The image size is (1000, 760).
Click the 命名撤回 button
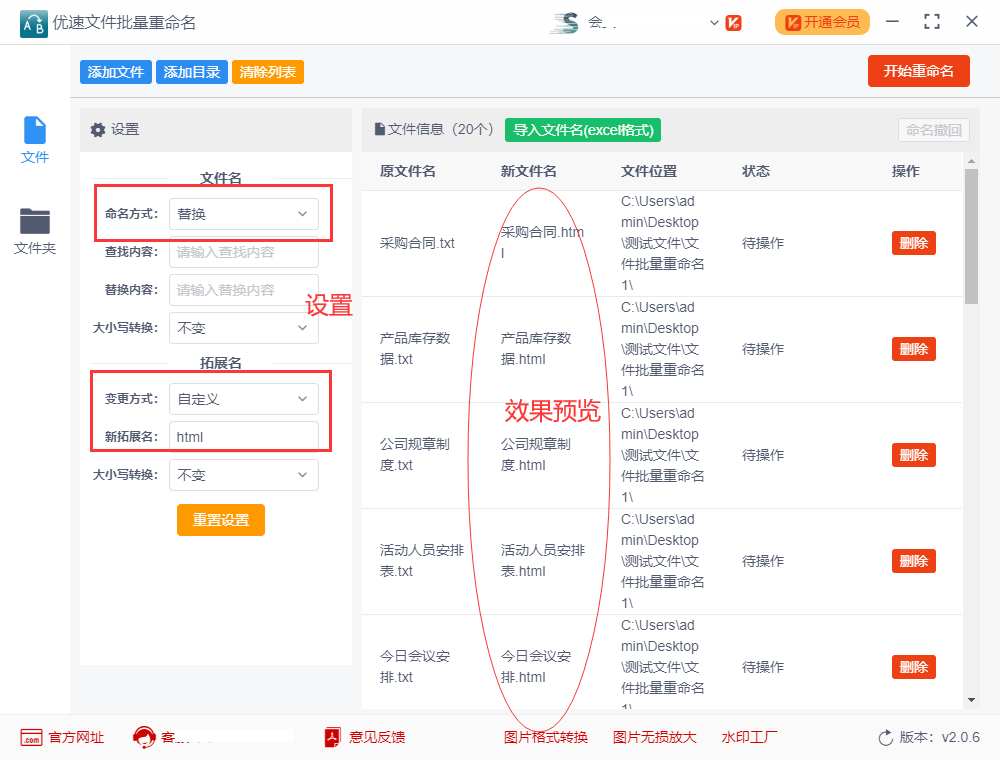pos(934,130)
